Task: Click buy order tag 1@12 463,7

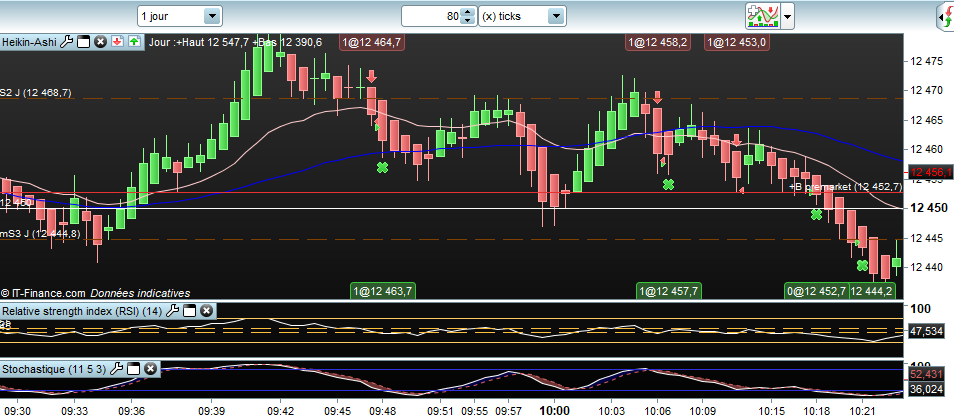Action: 383,291
